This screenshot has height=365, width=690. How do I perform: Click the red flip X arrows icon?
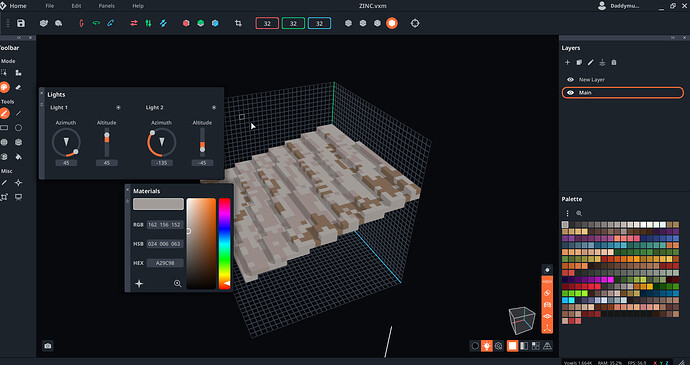point(134,23)
